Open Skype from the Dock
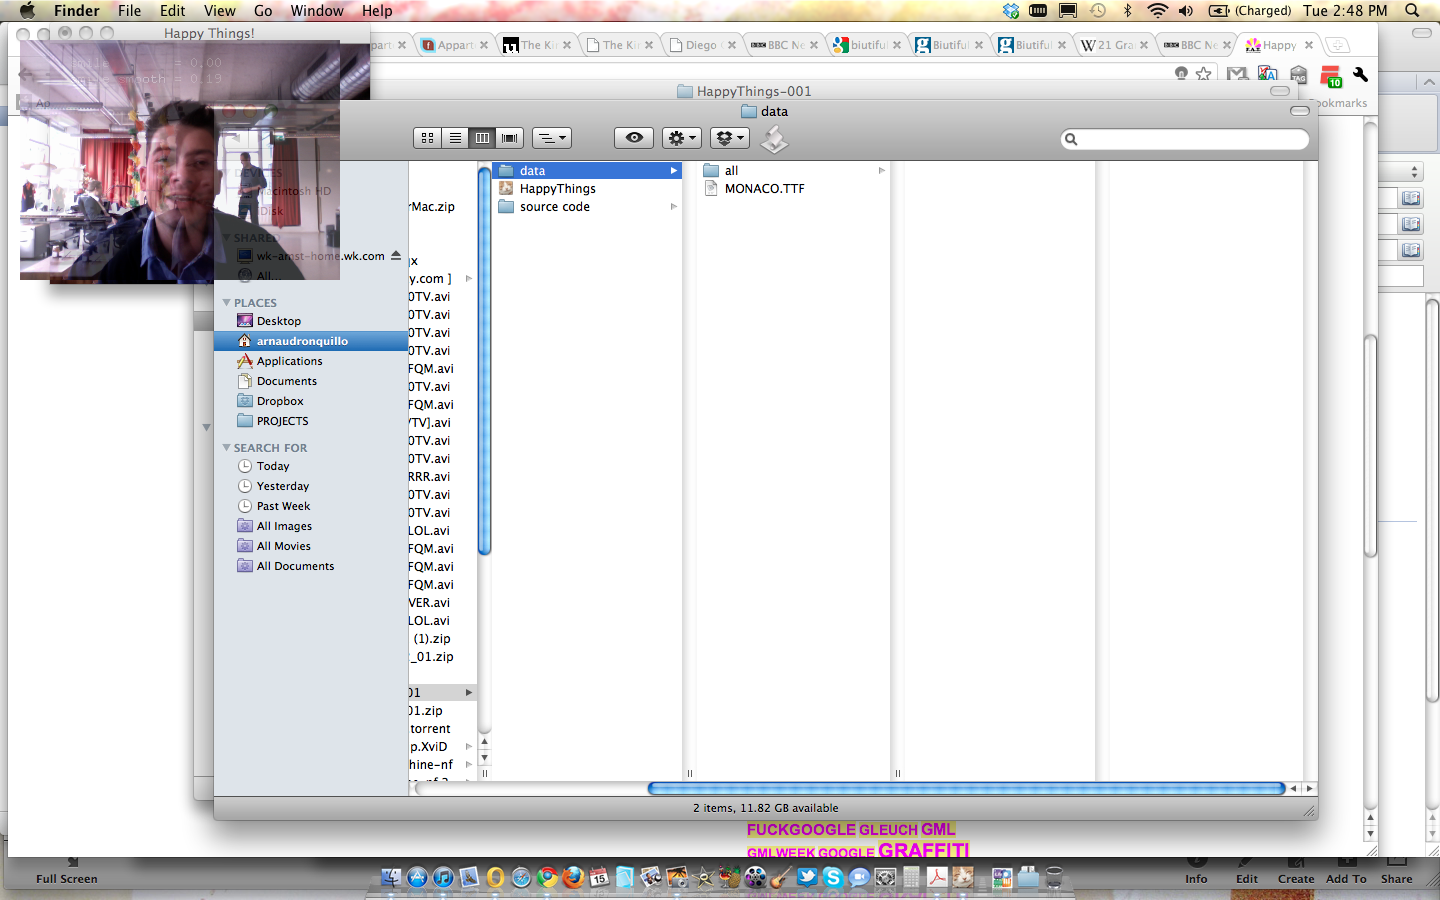The width and height of the screenshot is (1440, 900). click(833, 878)
